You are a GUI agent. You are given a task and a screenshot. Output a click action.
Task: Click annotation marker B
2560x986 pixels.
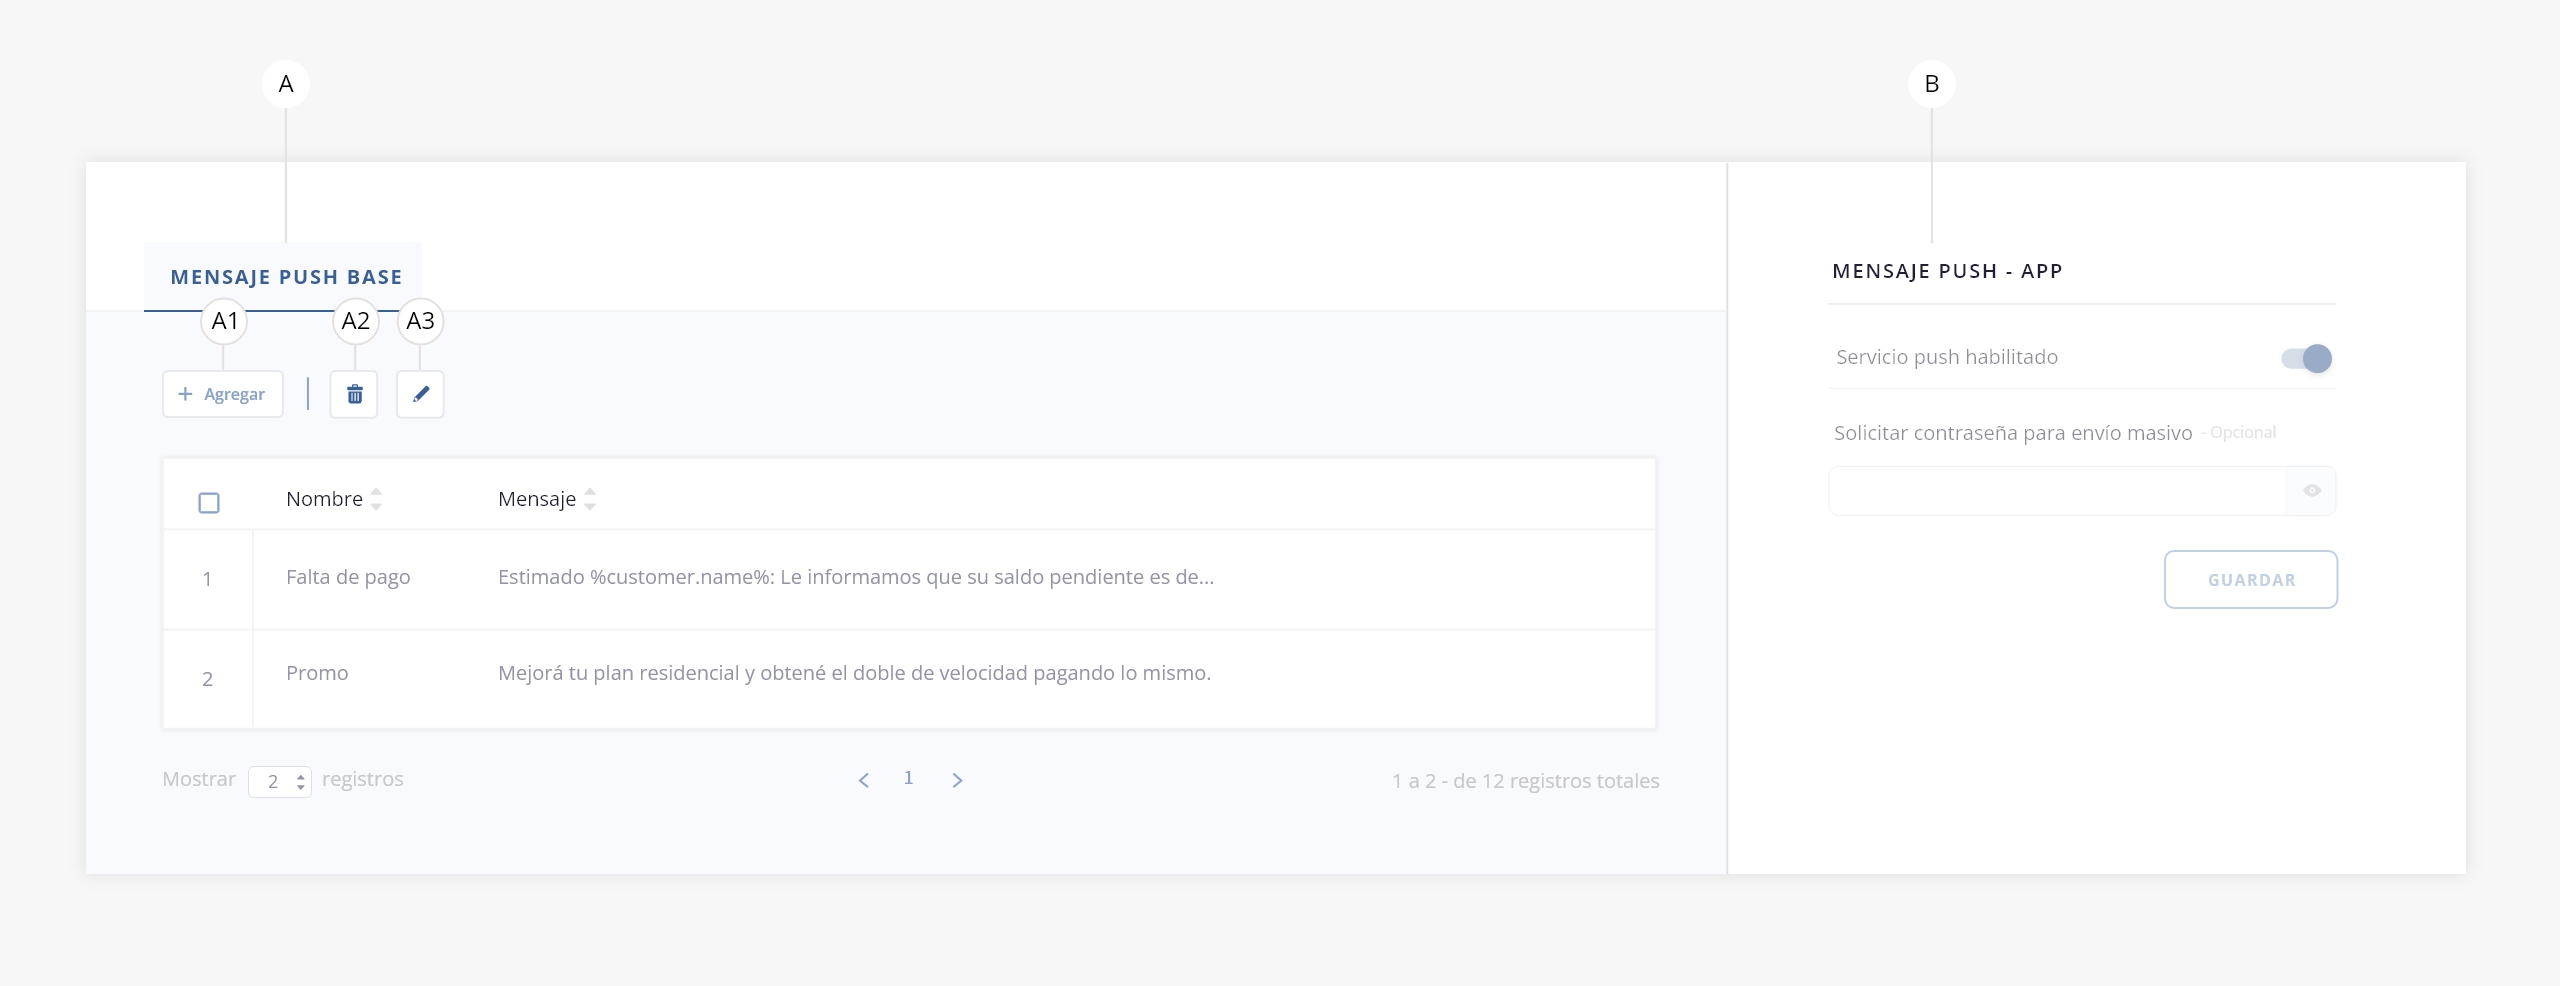(1931, 84)
